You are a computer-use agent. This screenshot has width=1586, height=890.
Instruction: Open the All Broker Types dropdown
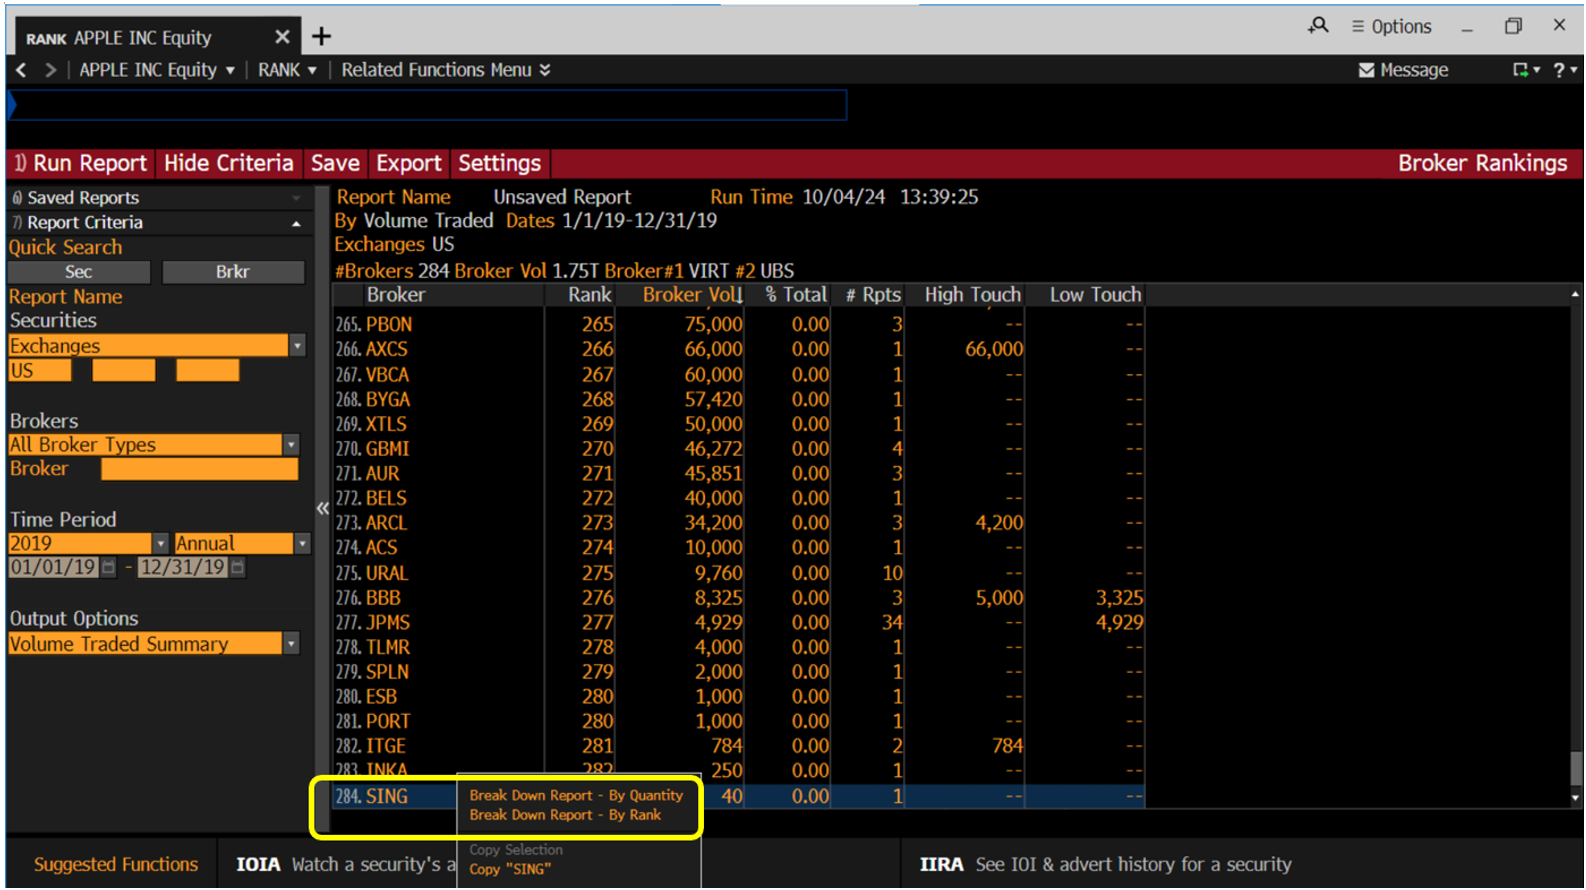click(x=291, y=445)
